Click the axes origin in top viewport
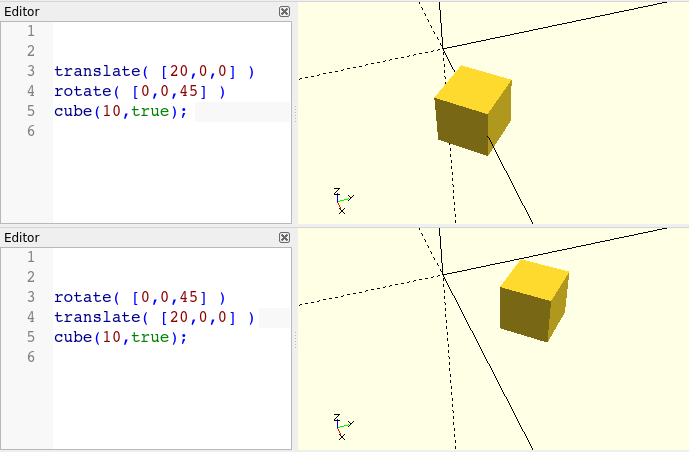This screenshot has width=689, height=452. click(442, 47)
